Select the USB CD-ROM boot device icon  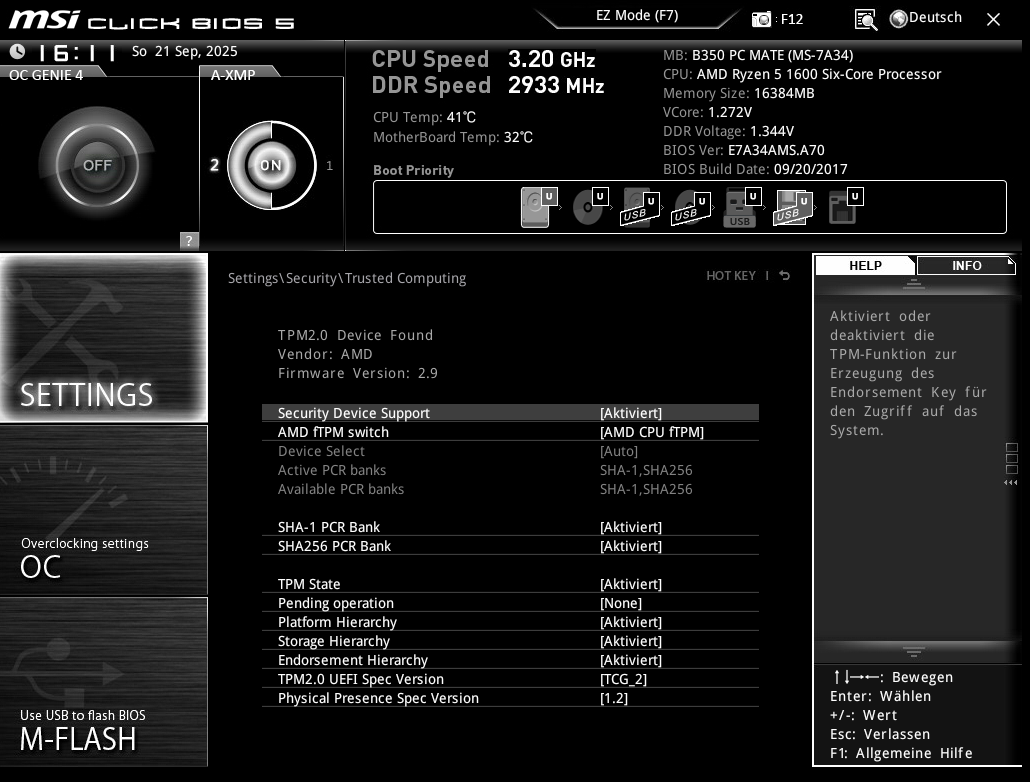coord(691,206)
